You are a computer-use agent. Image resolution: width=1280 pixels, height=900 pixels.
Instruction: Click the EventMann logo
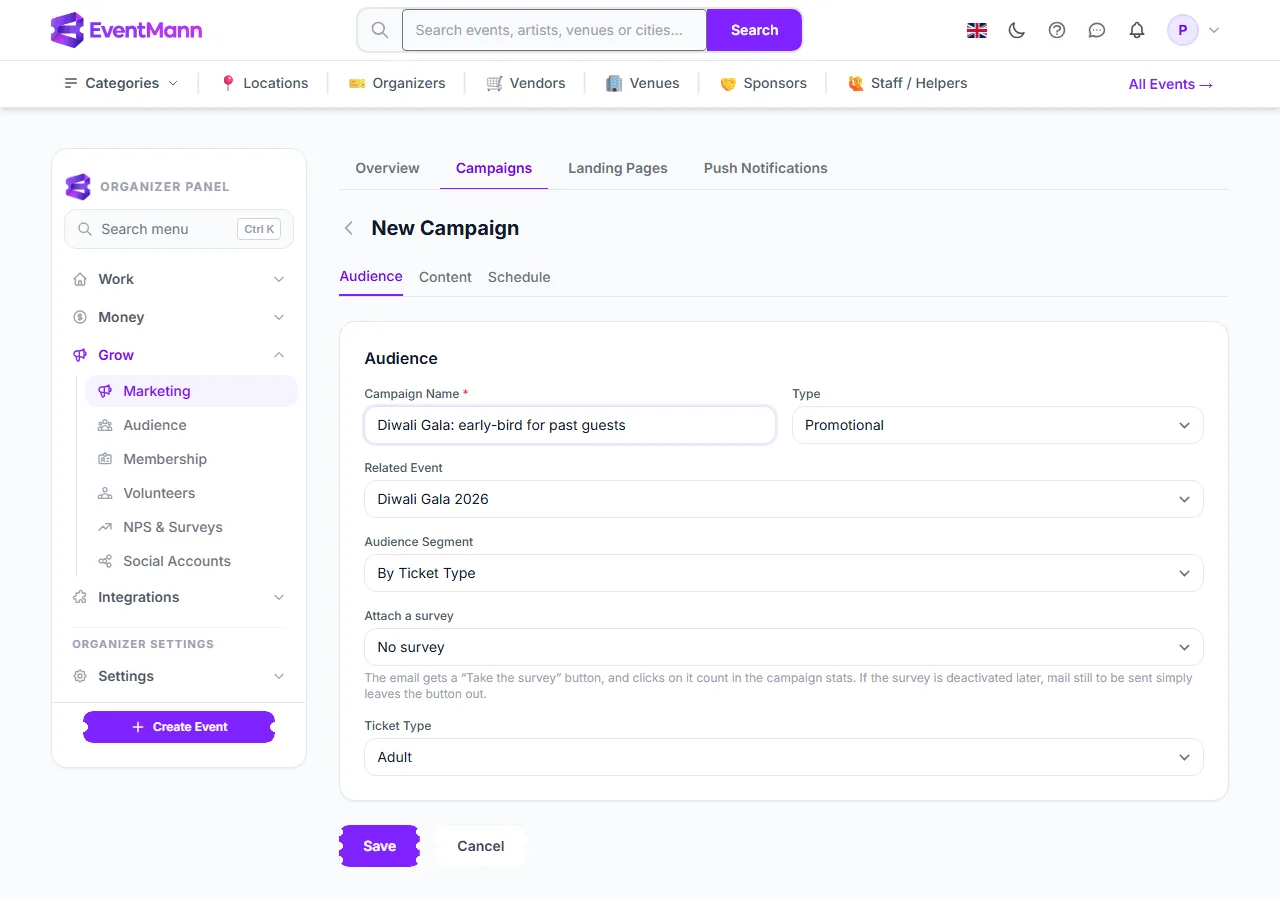coord(126,30)
